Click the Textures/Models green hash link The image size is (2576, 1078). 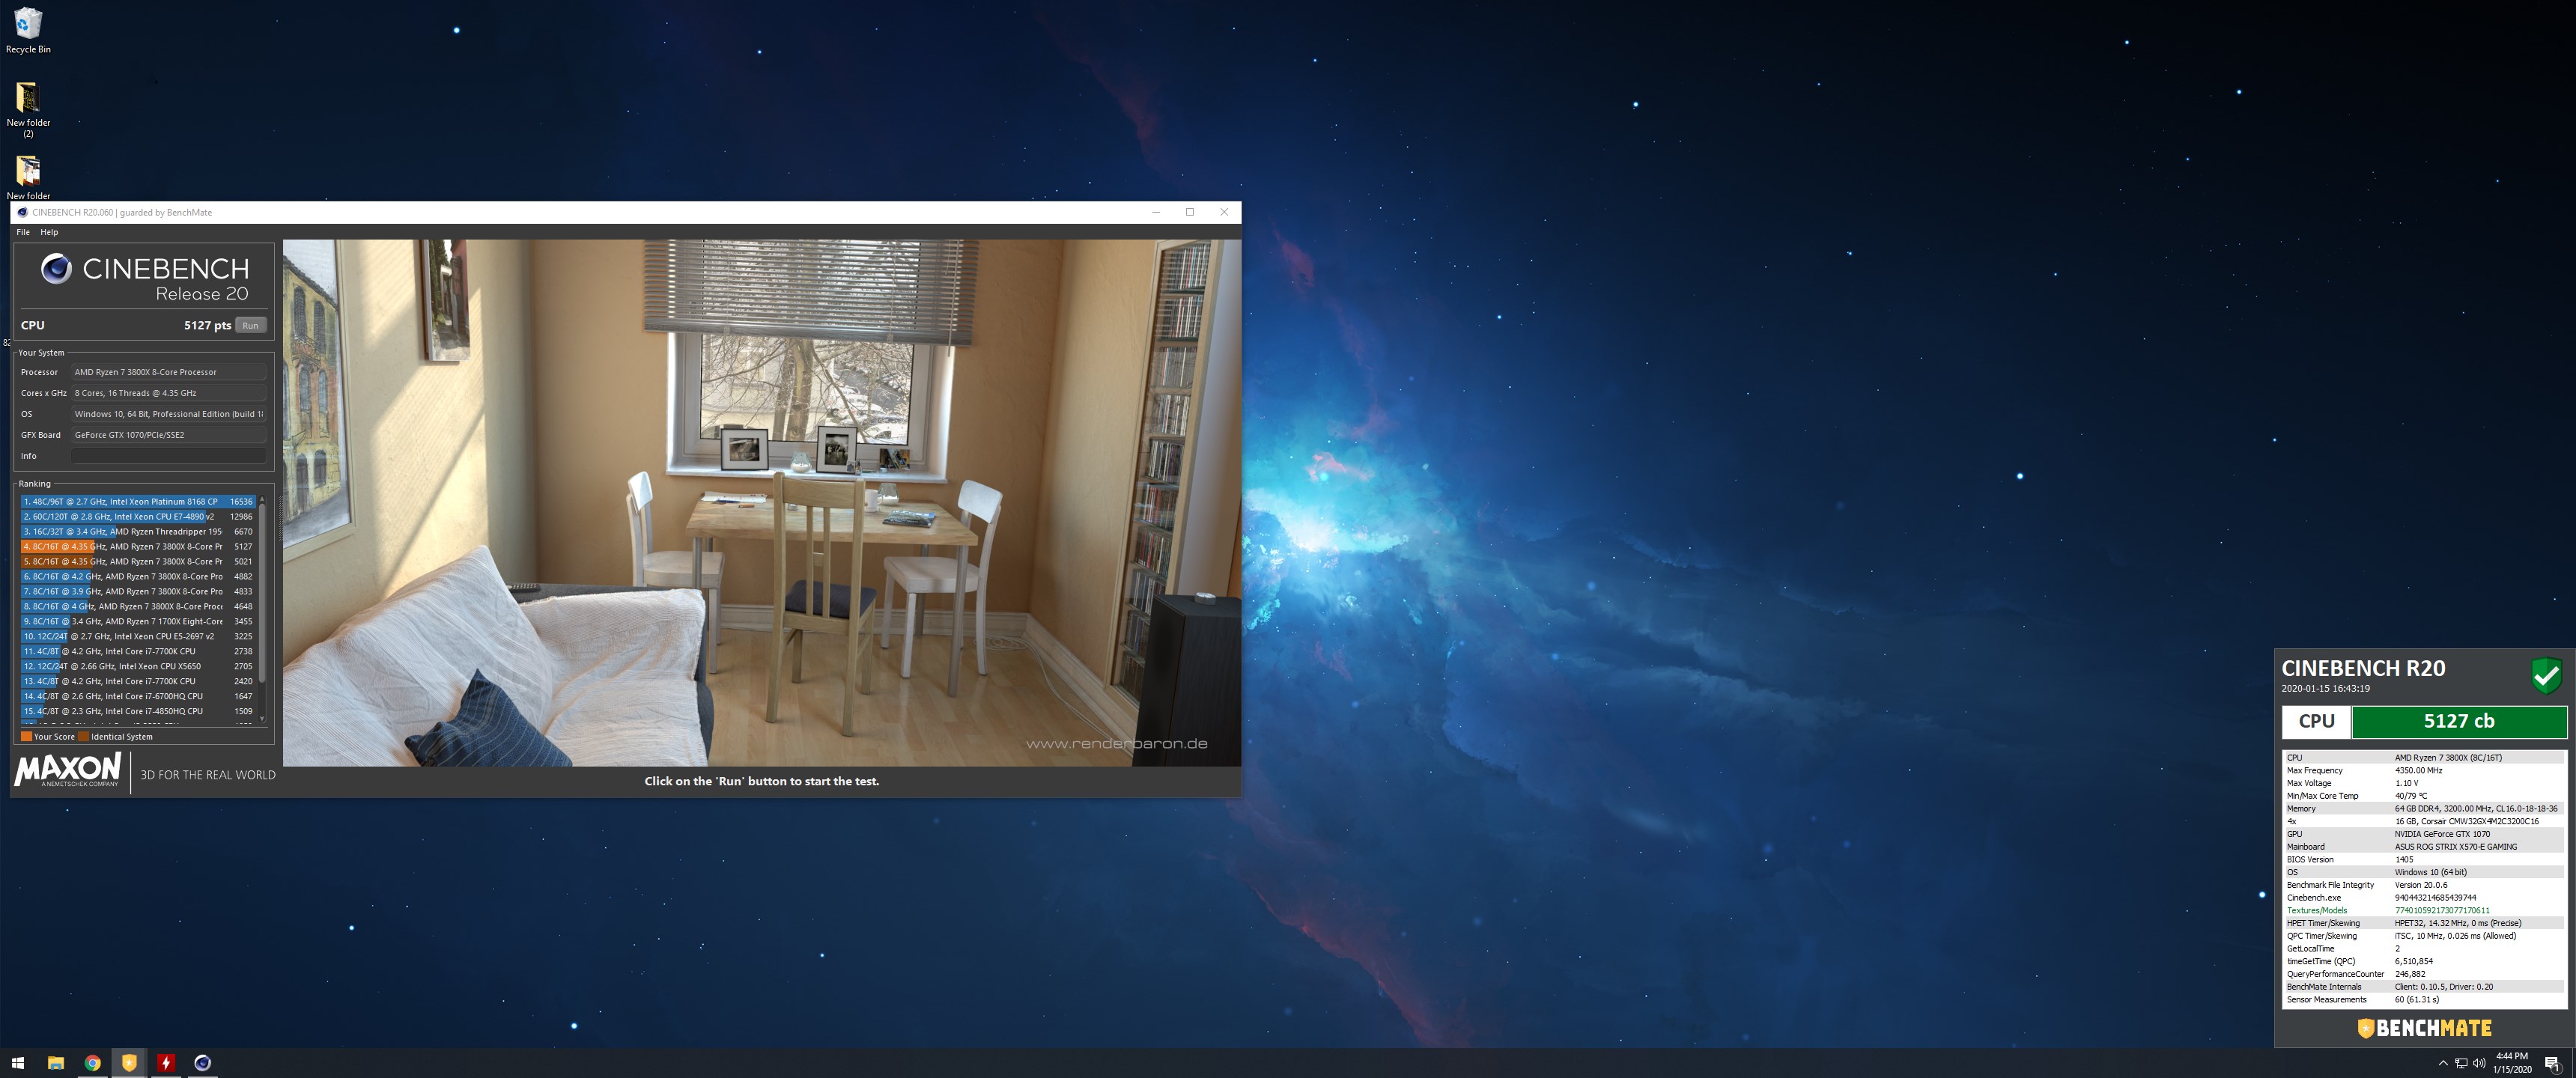coord(2442,911)
